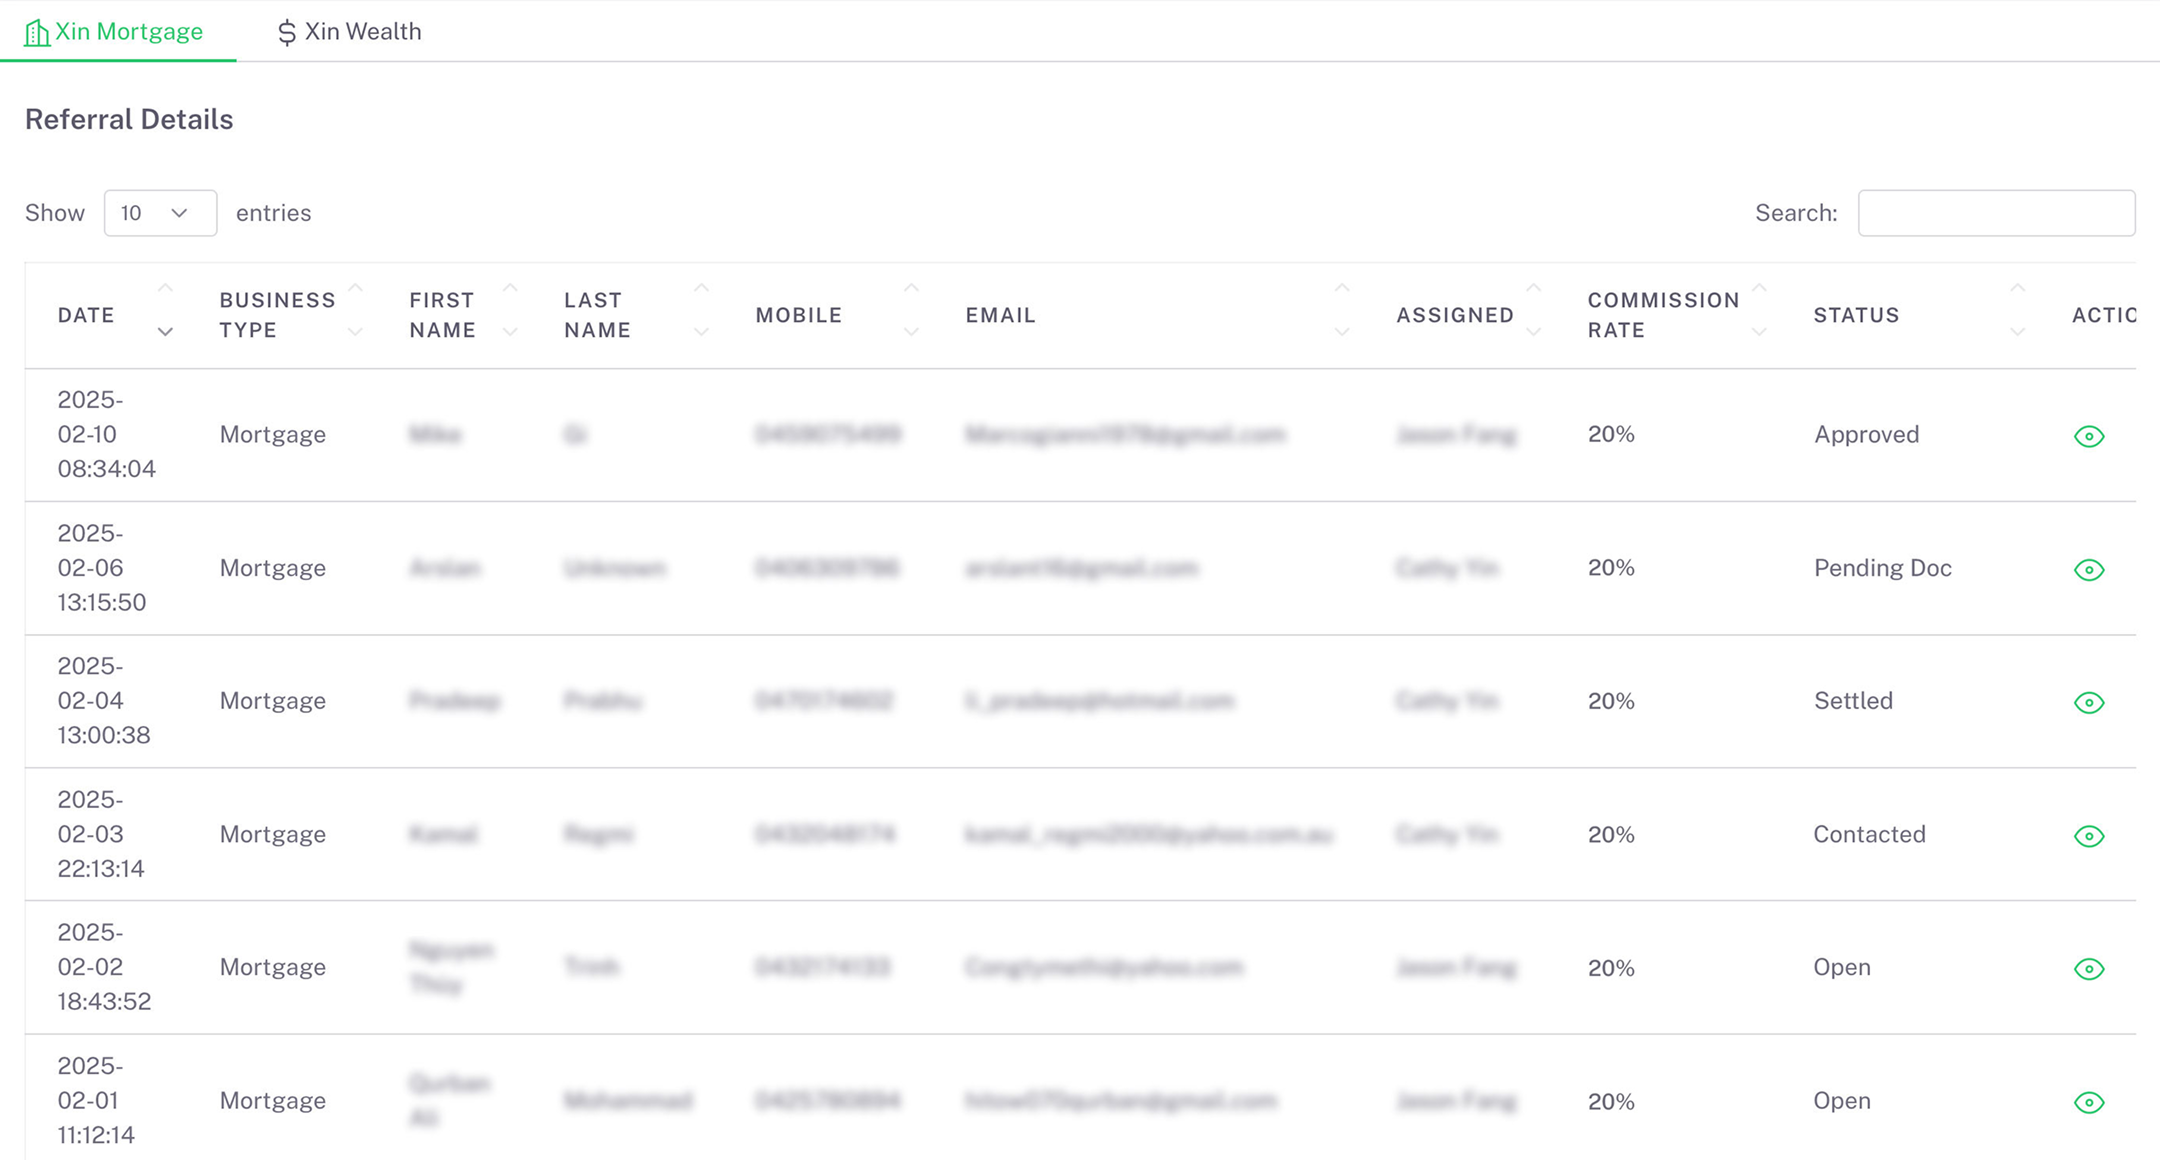Sort by the Mobile column header
Image resolution: width=2160 pixels, height=1160 pixels.
(x=798, y=315)
